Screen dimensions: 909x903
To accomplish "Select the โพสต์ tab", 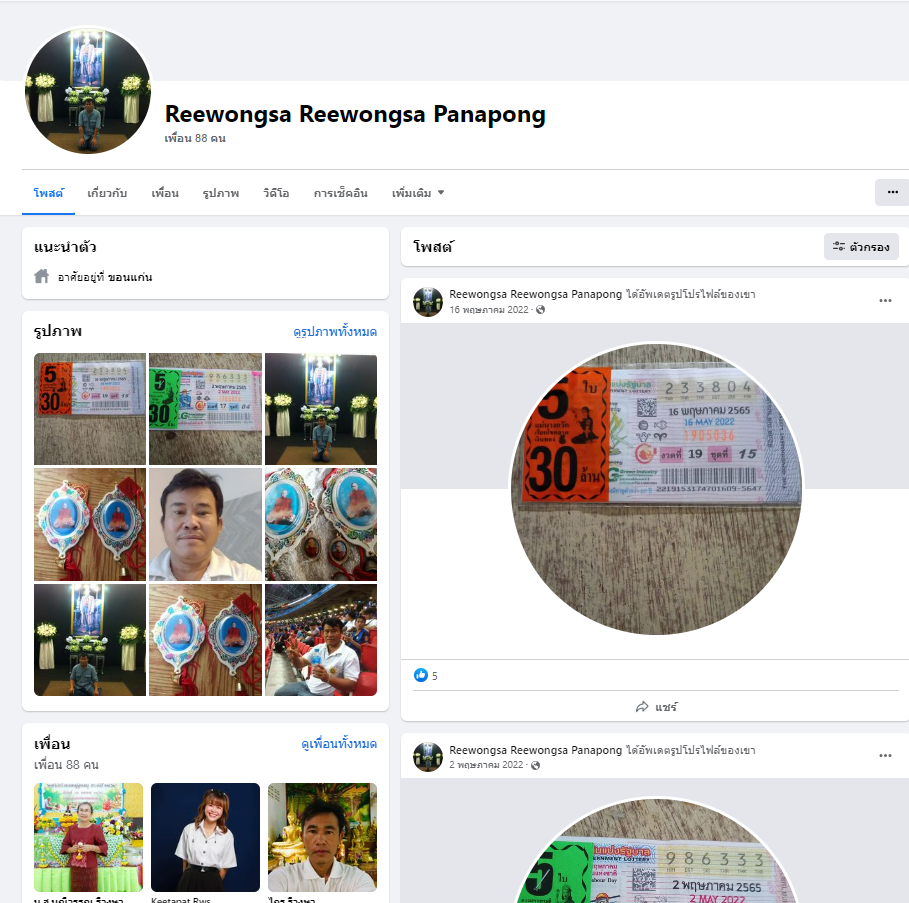I will pyautogui.click(x=49, y=193).
